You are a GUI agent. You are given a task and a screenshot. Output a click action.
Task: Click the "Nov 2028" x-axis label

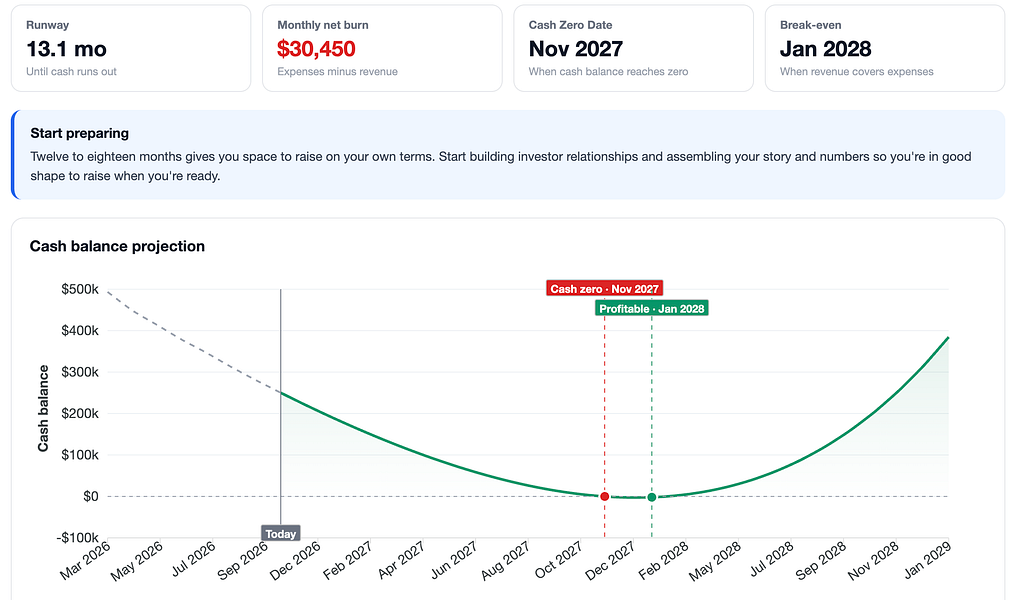coord(874,560)
